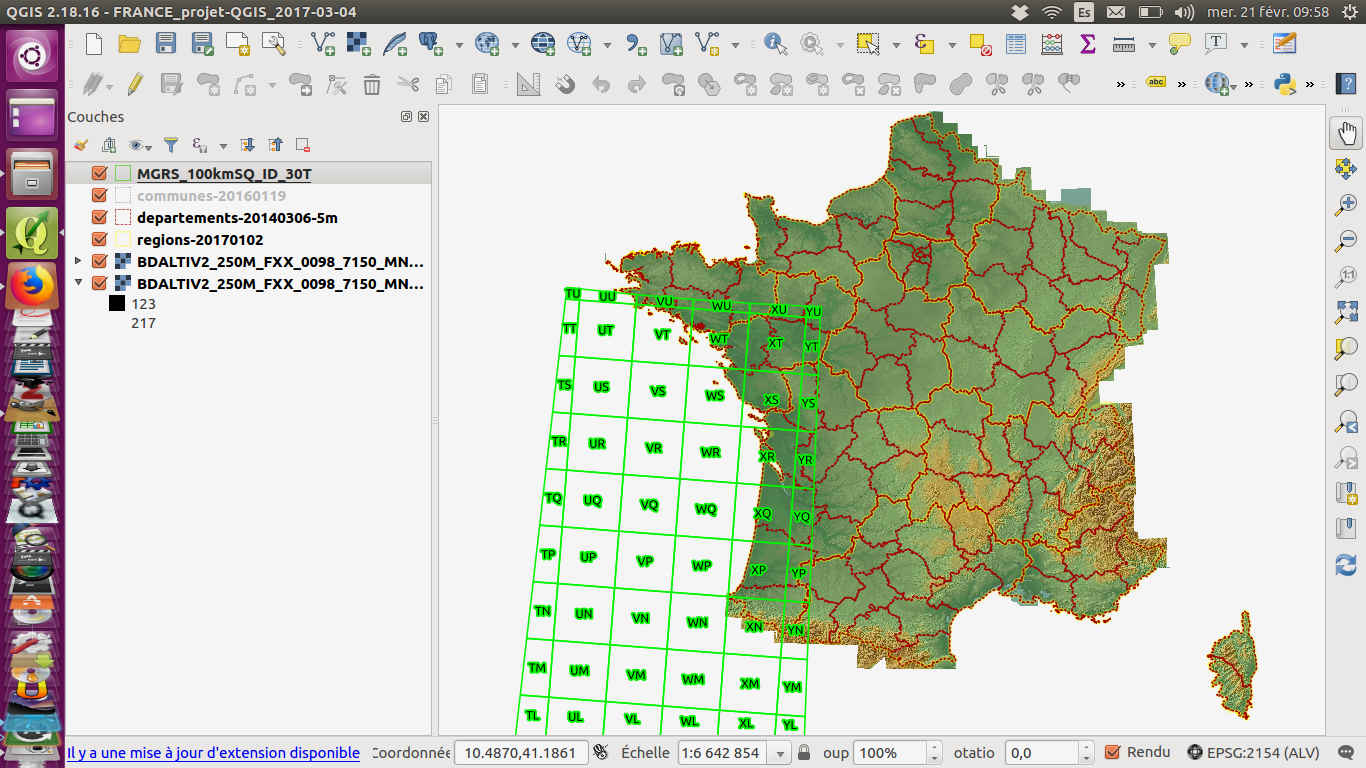Uncheck the MGRS_100kmSQ_ID_30T layer

tap(99, 173)
